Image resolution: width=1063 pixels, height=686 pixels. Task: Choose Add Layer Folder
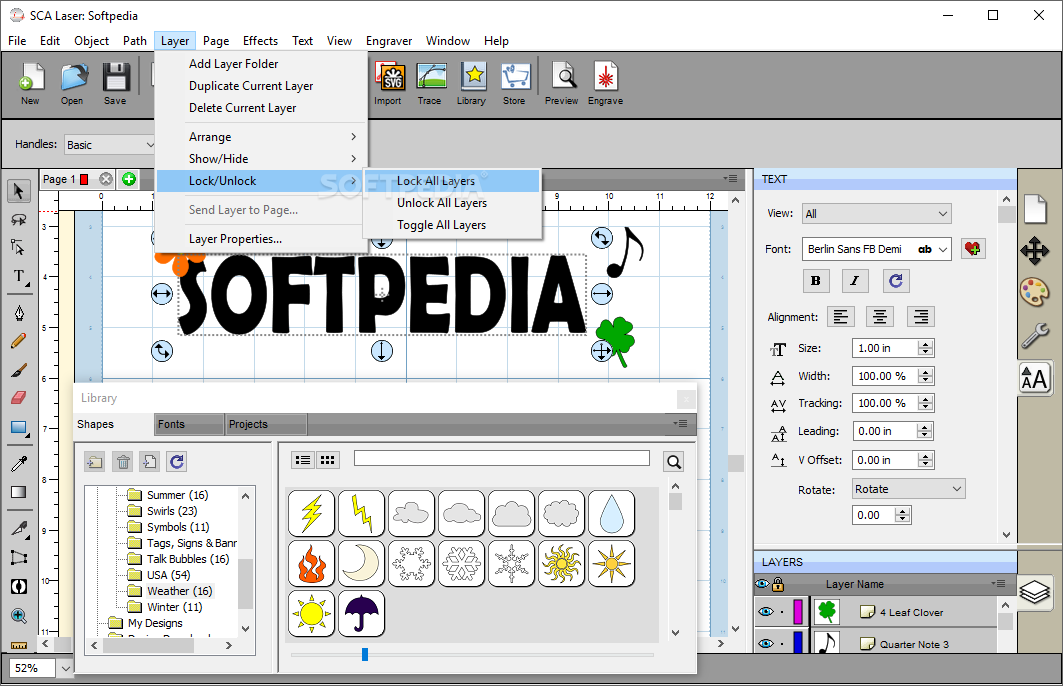262,64
